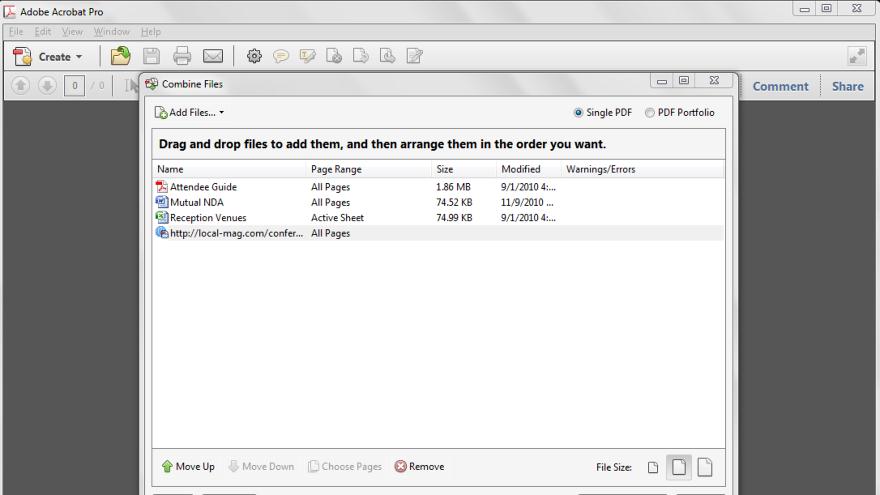Click the page-with-arrow export icon

coord(360,56)
